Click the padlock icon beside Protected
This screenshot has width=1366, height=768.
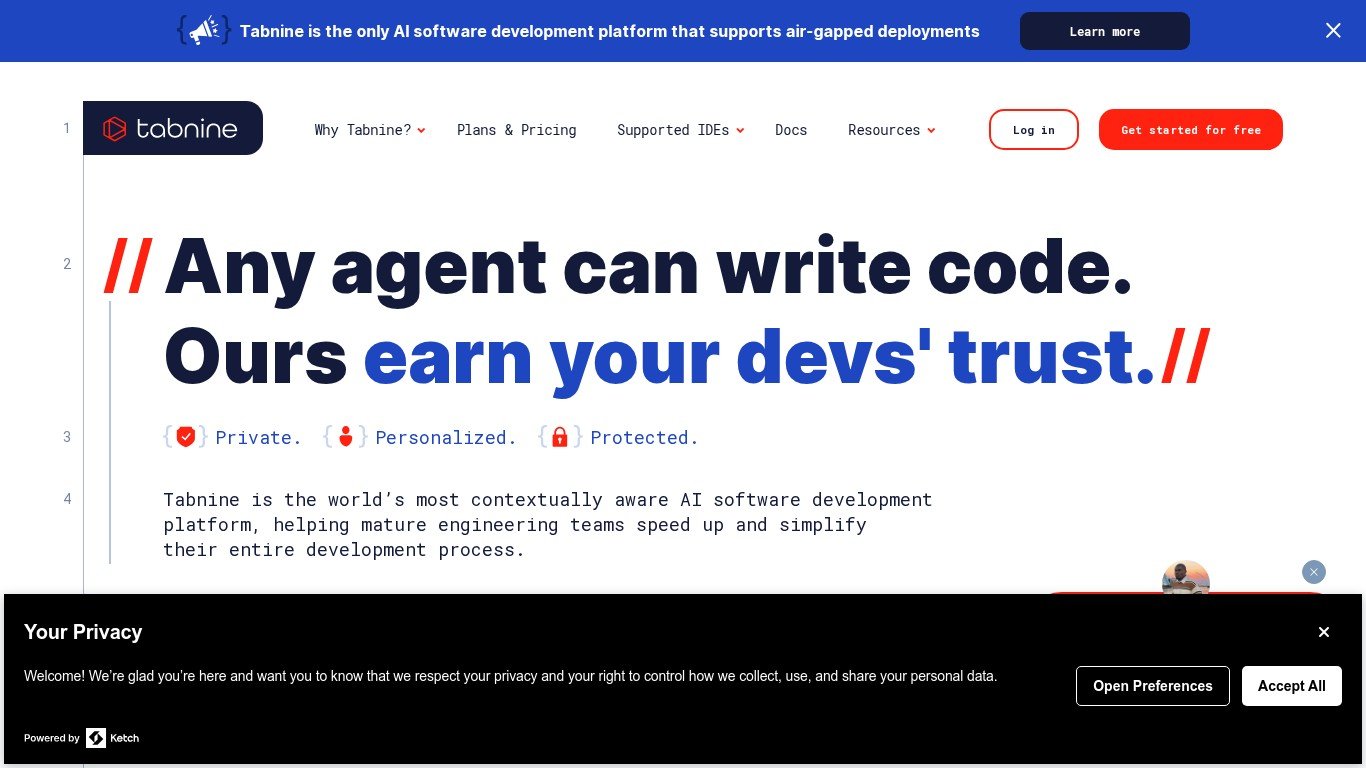coord(560,437)
